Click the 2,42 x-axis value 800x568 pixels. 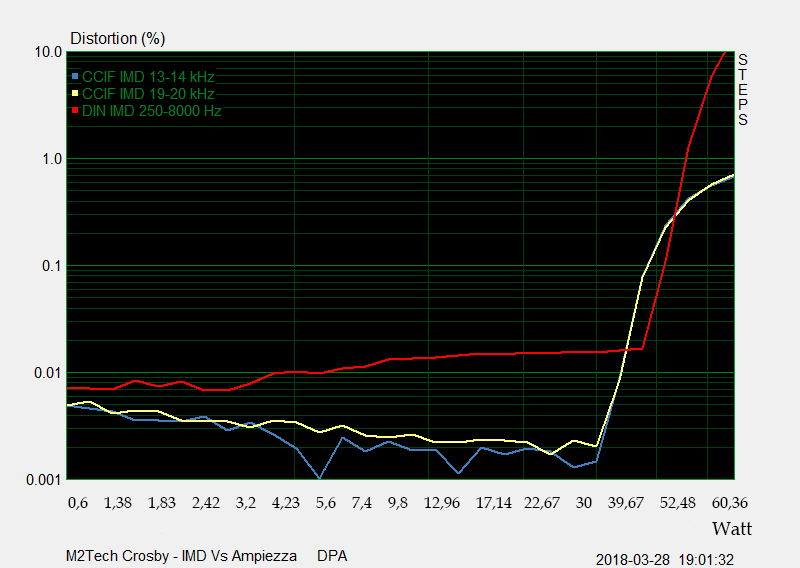click(206, 503)
